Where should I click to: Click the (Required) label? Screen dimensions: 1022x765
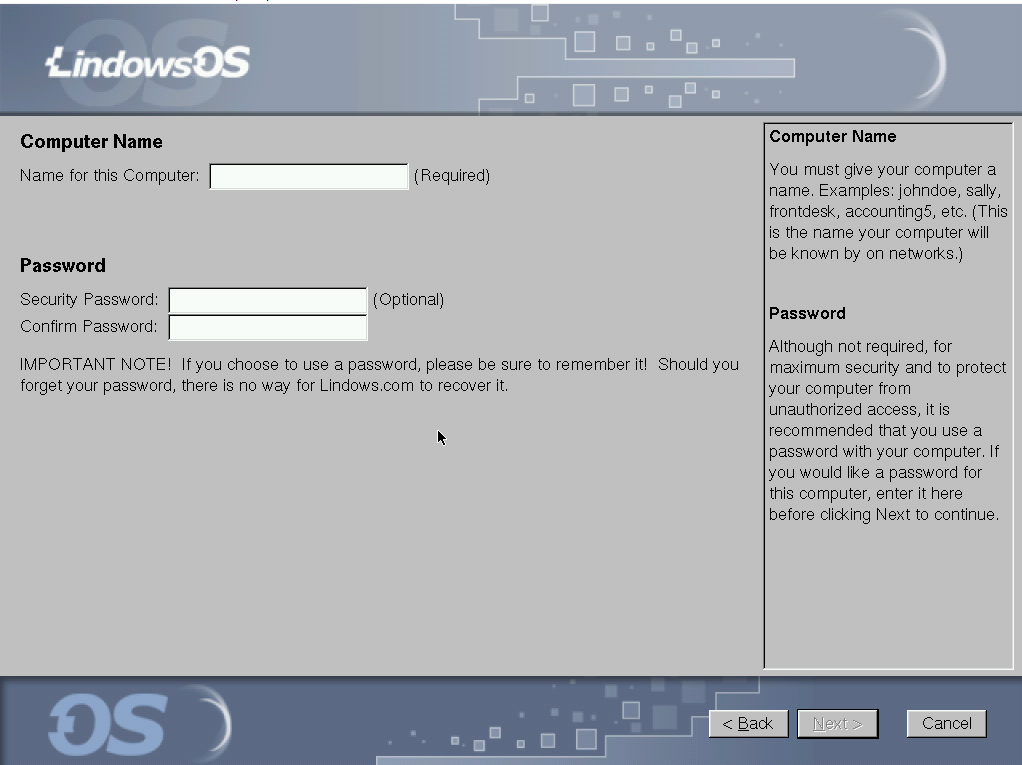point(452,176)
